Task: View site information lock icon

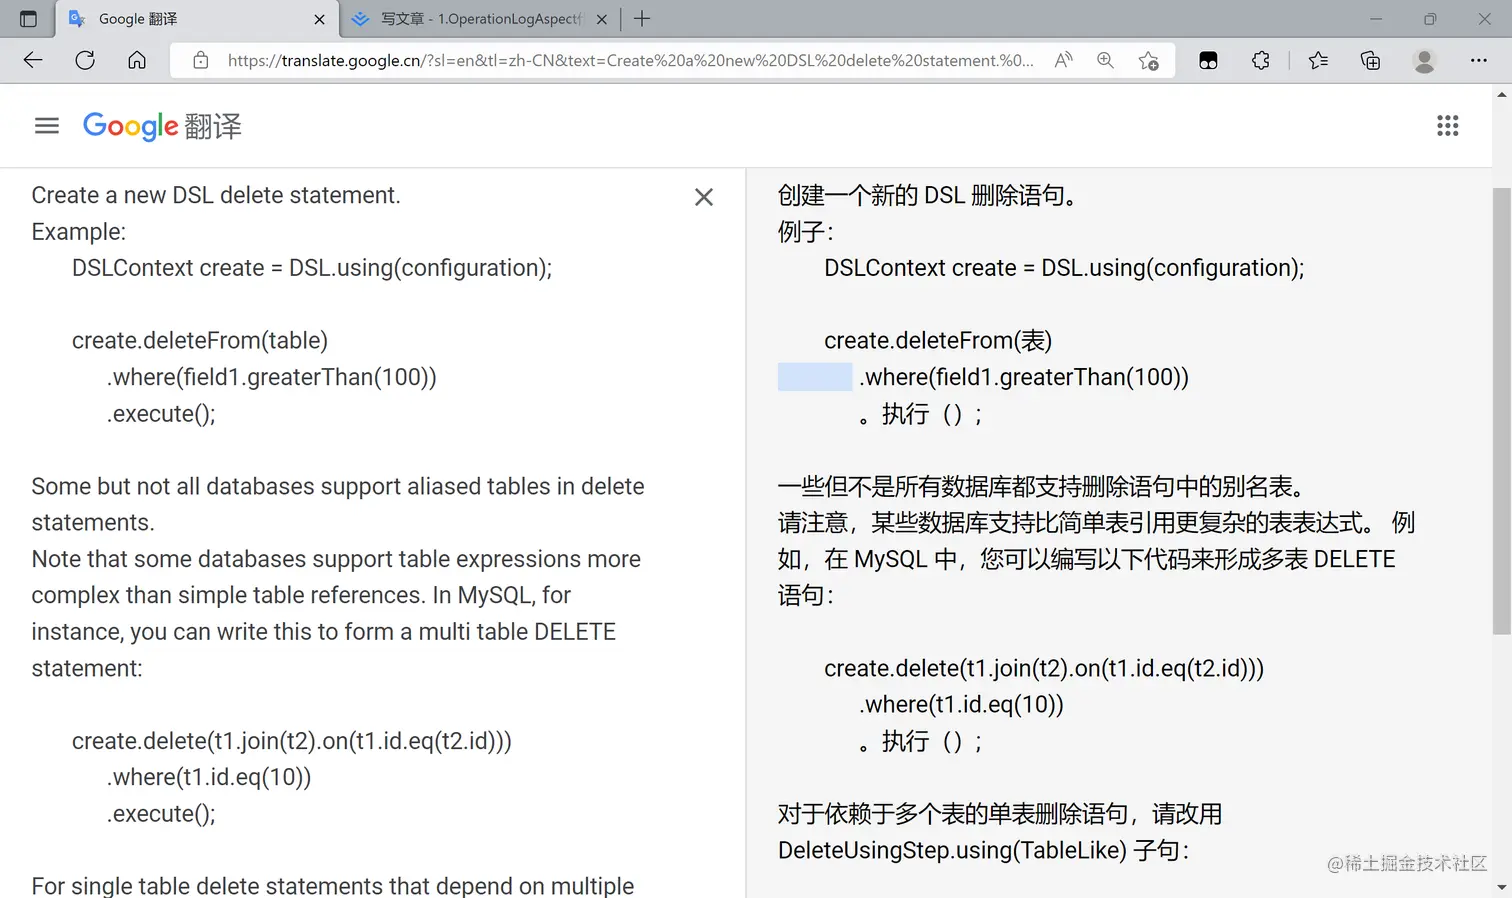Action: coord(201,60)
